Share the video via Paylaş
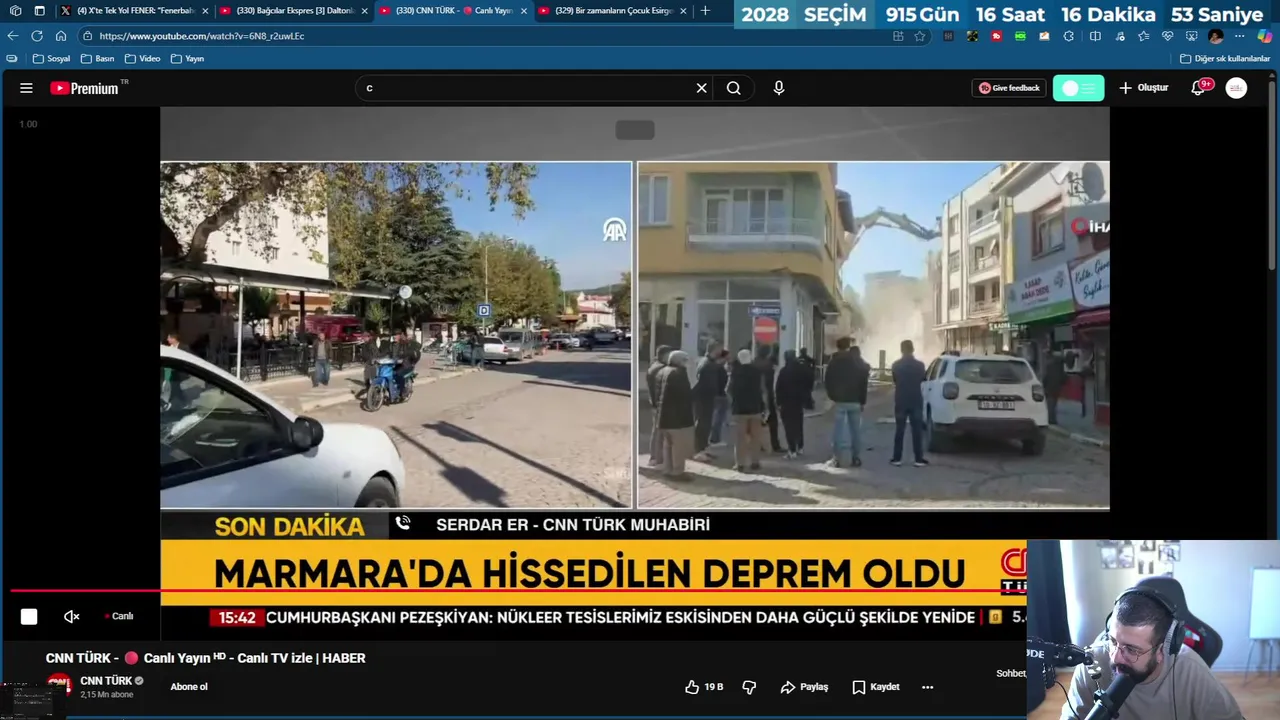This screenshot has width=1280, height=720. (804, 687)
